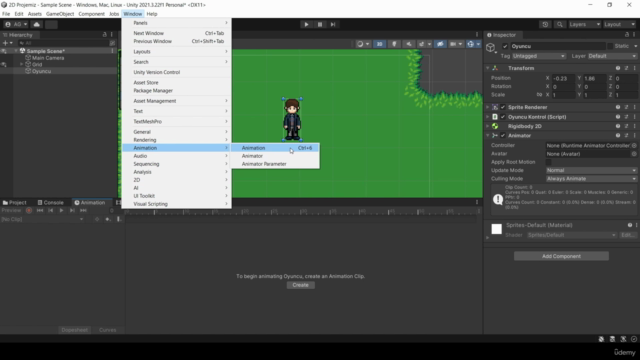The width and height of the screenshot is (640, 360).
Task: Switch to the Project tab
Action: point(14,202)
